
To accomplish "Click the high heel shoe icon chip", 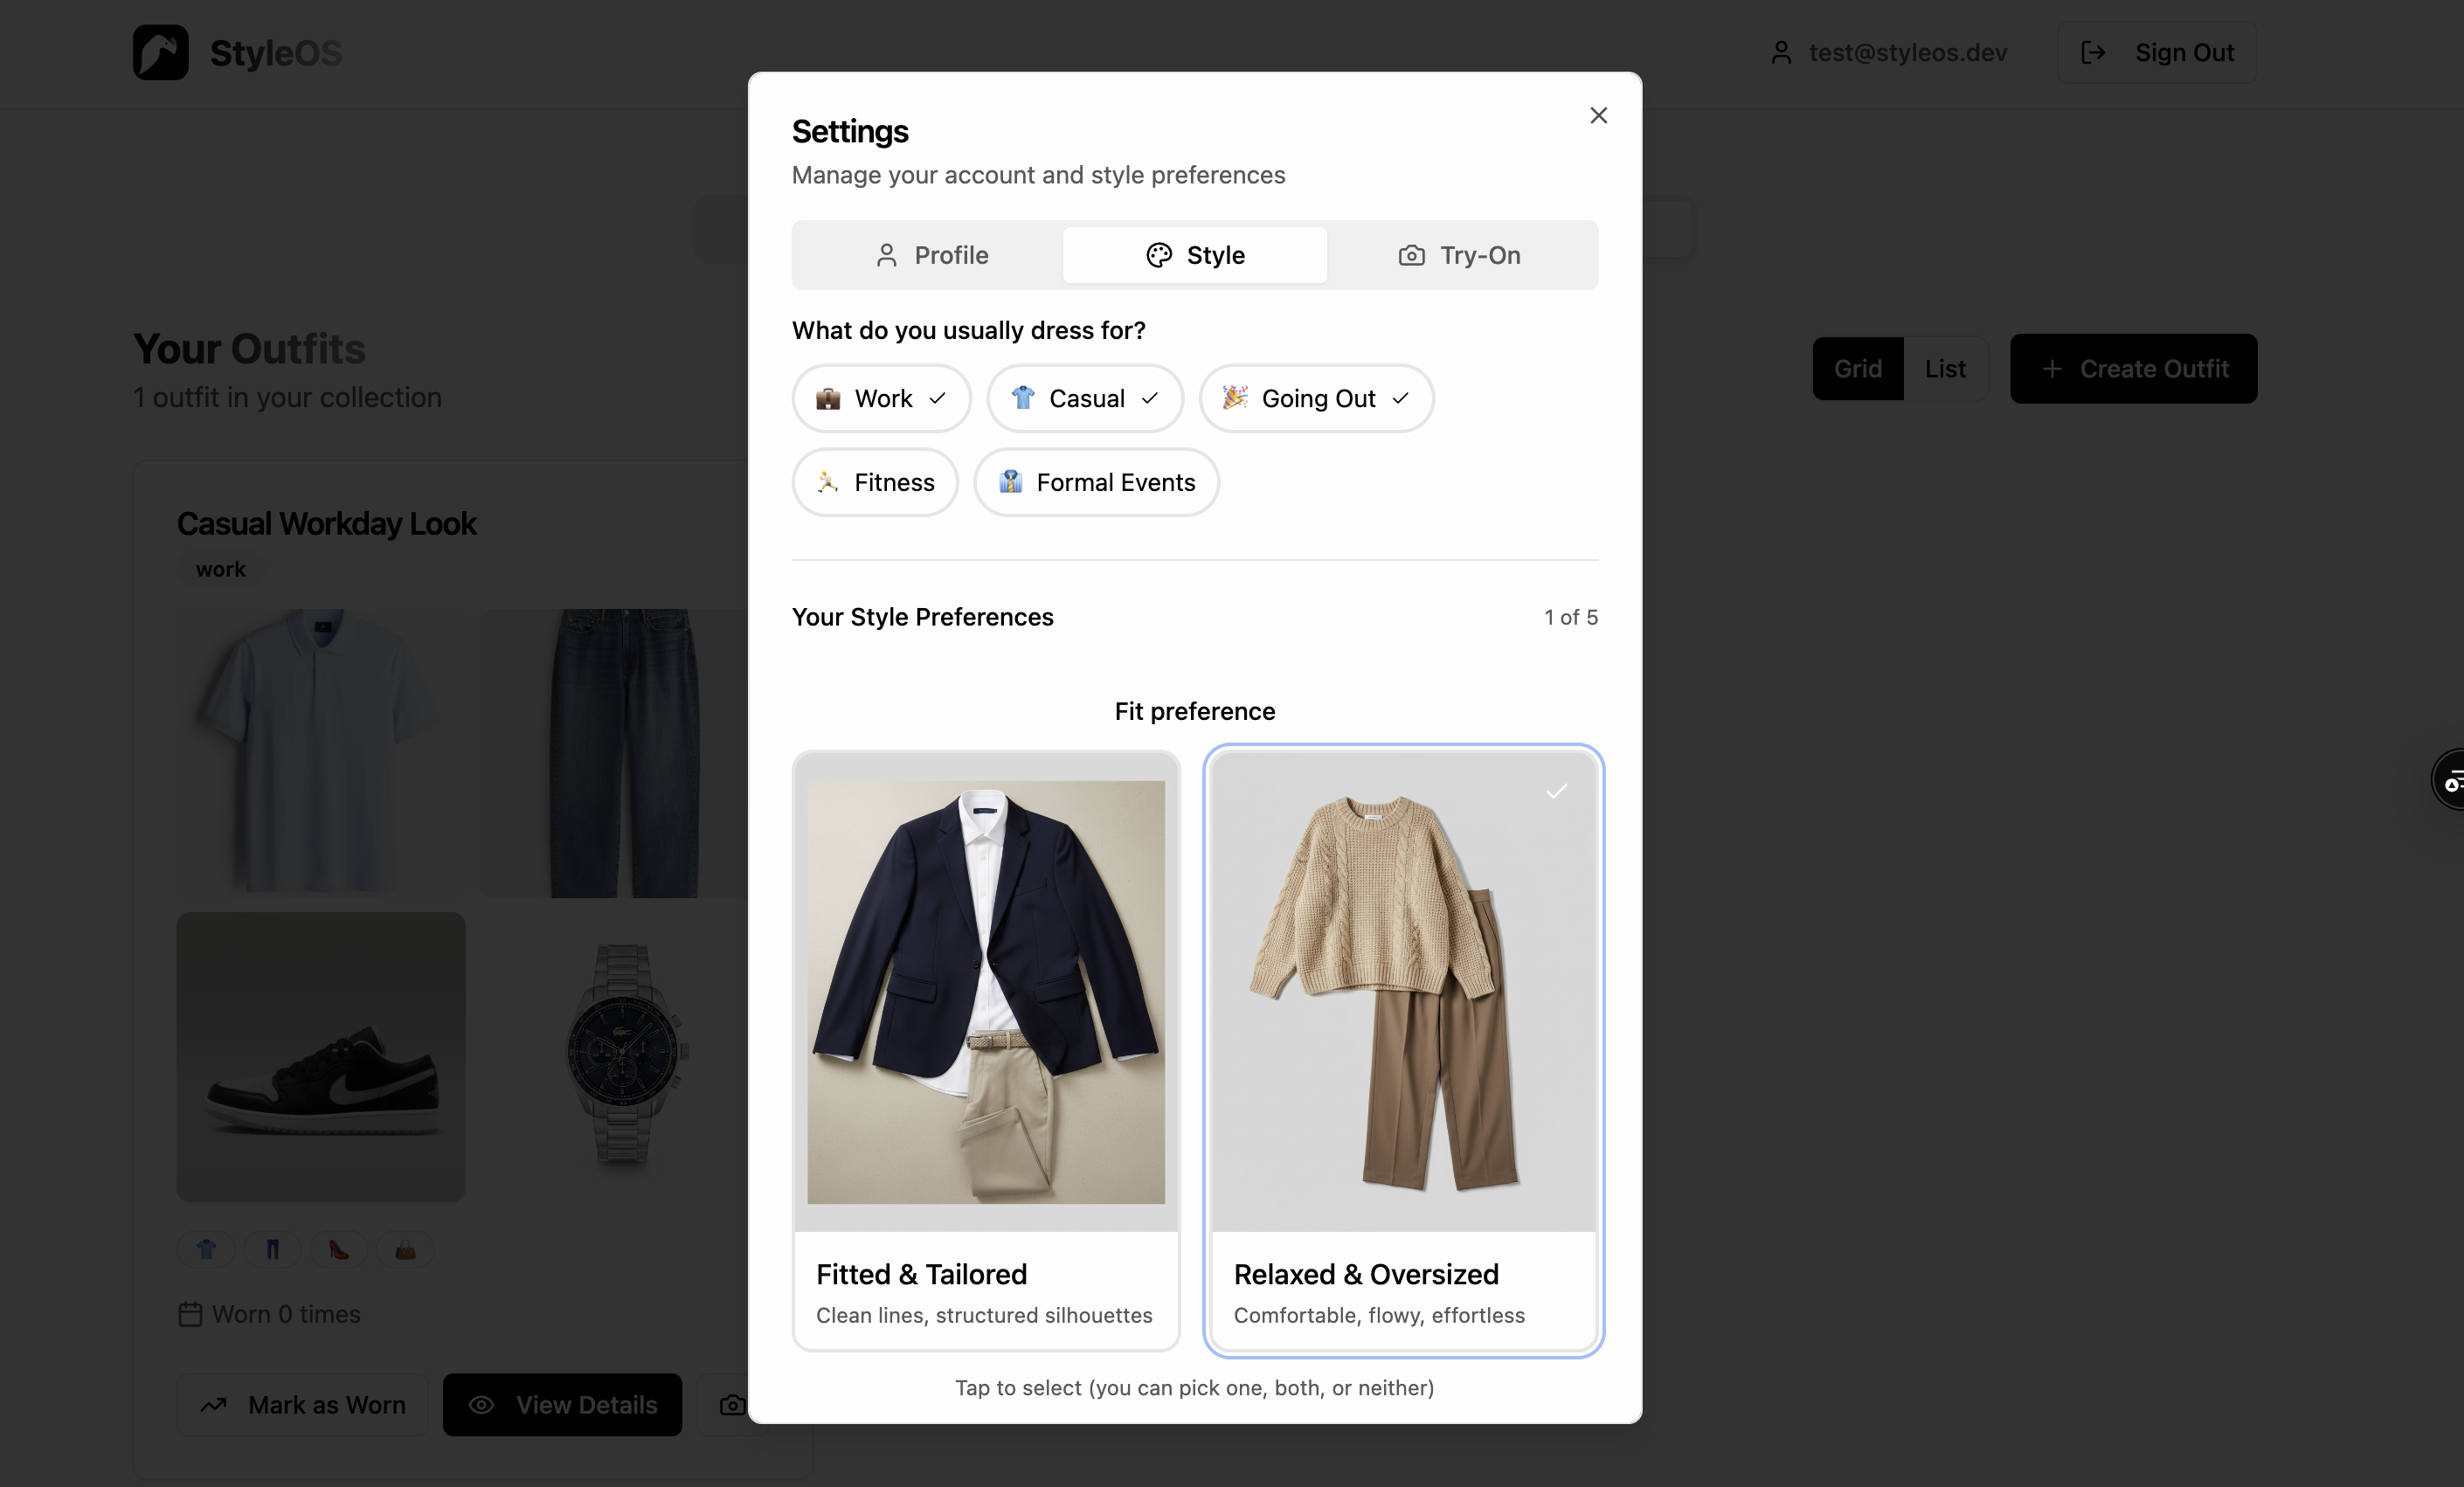I will click(339, 1249).
